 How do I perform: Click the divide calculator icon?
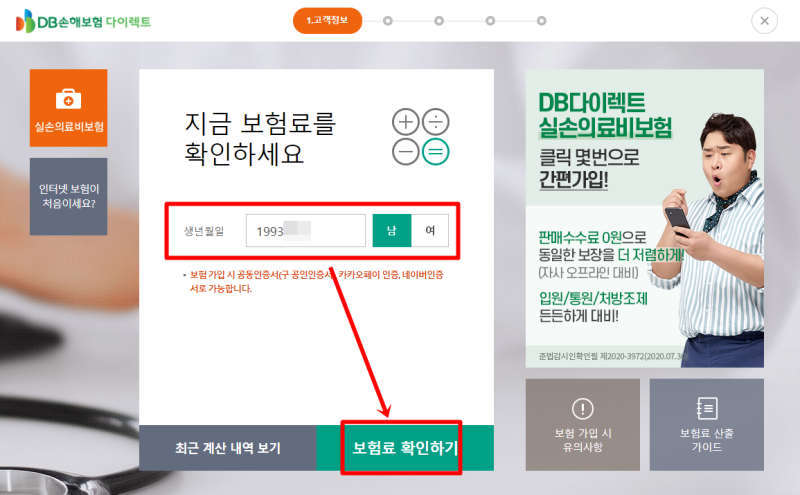click(436, 122)
